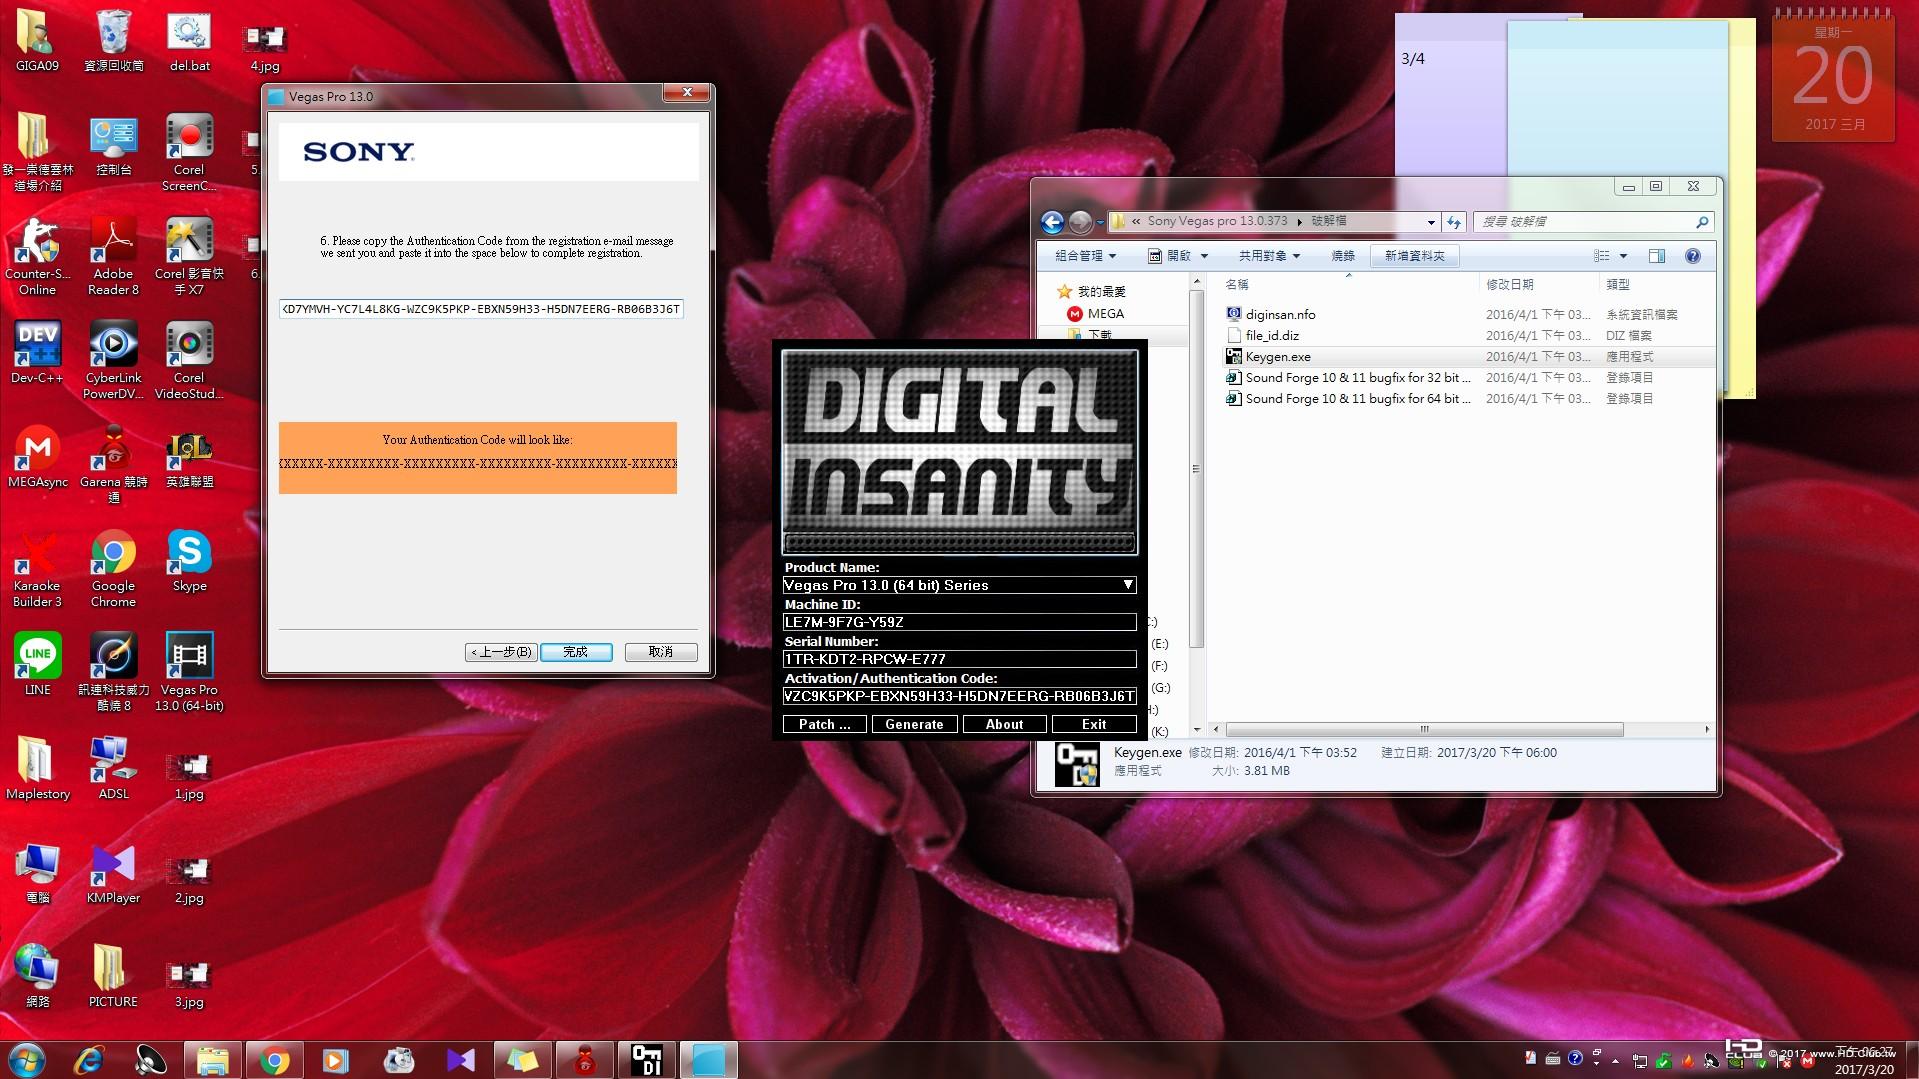Open Google Chrome desktop shortcut
The width and height of the screenshot is (1919, 1079).
point(113,567)
